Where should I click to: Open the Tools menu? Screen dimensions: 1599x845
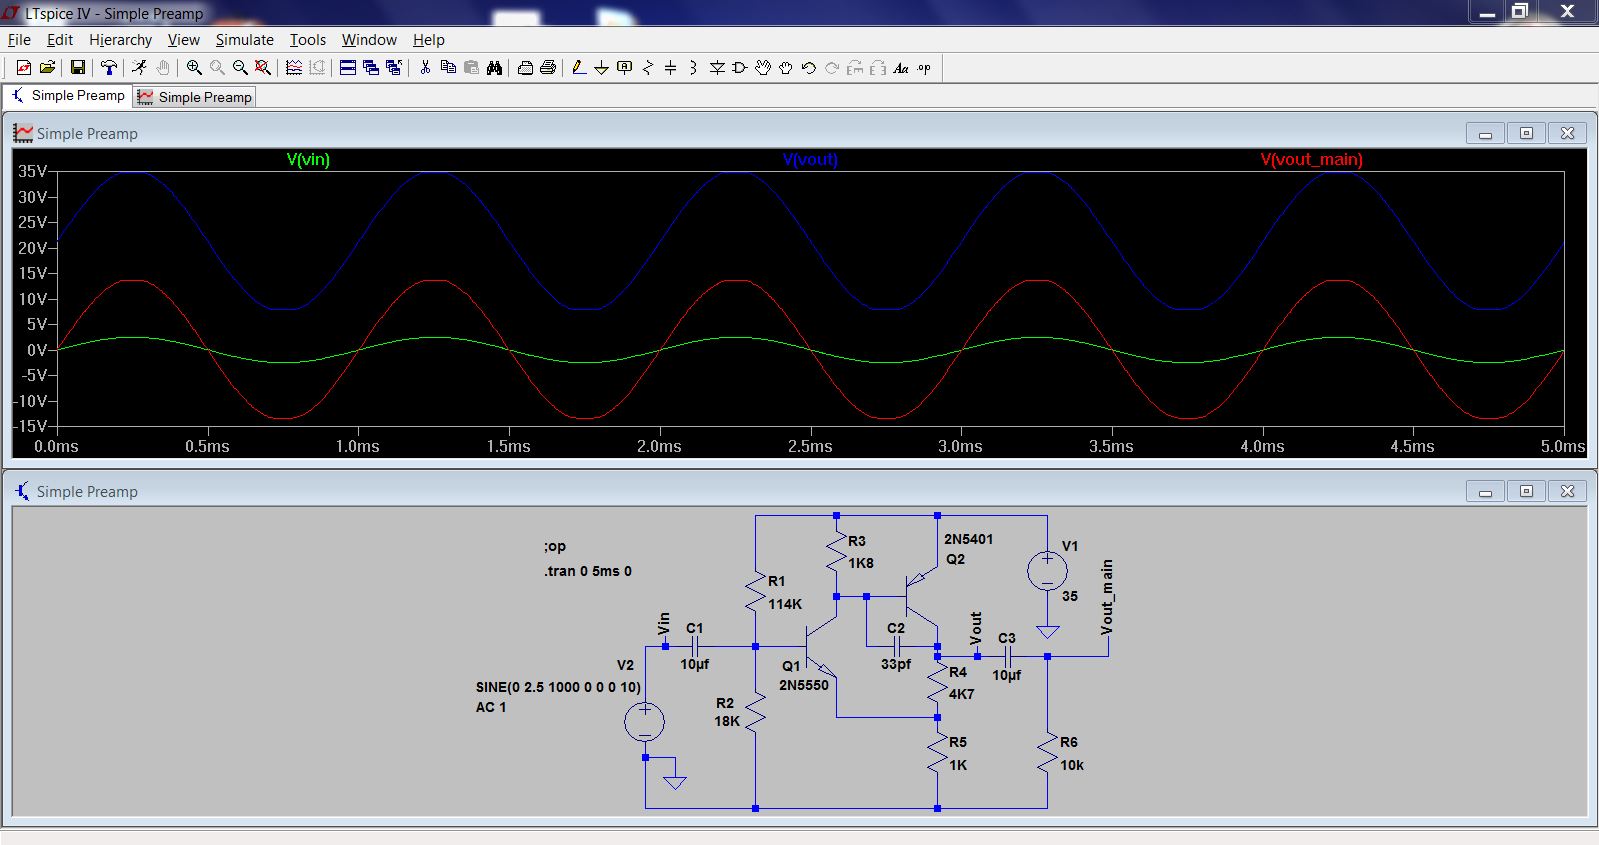(308, 40)
